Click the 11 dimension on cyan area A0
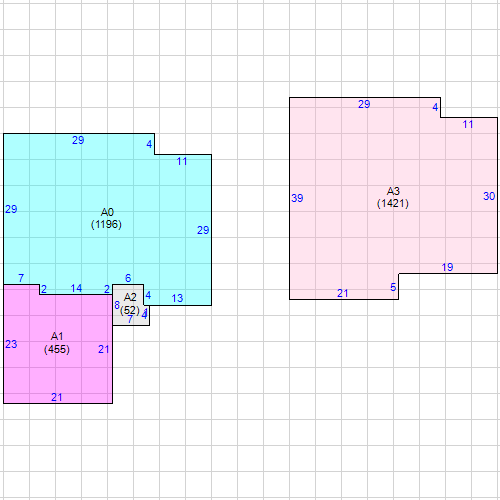This screenshot has width=500, height=500. (x=182, y=161)
